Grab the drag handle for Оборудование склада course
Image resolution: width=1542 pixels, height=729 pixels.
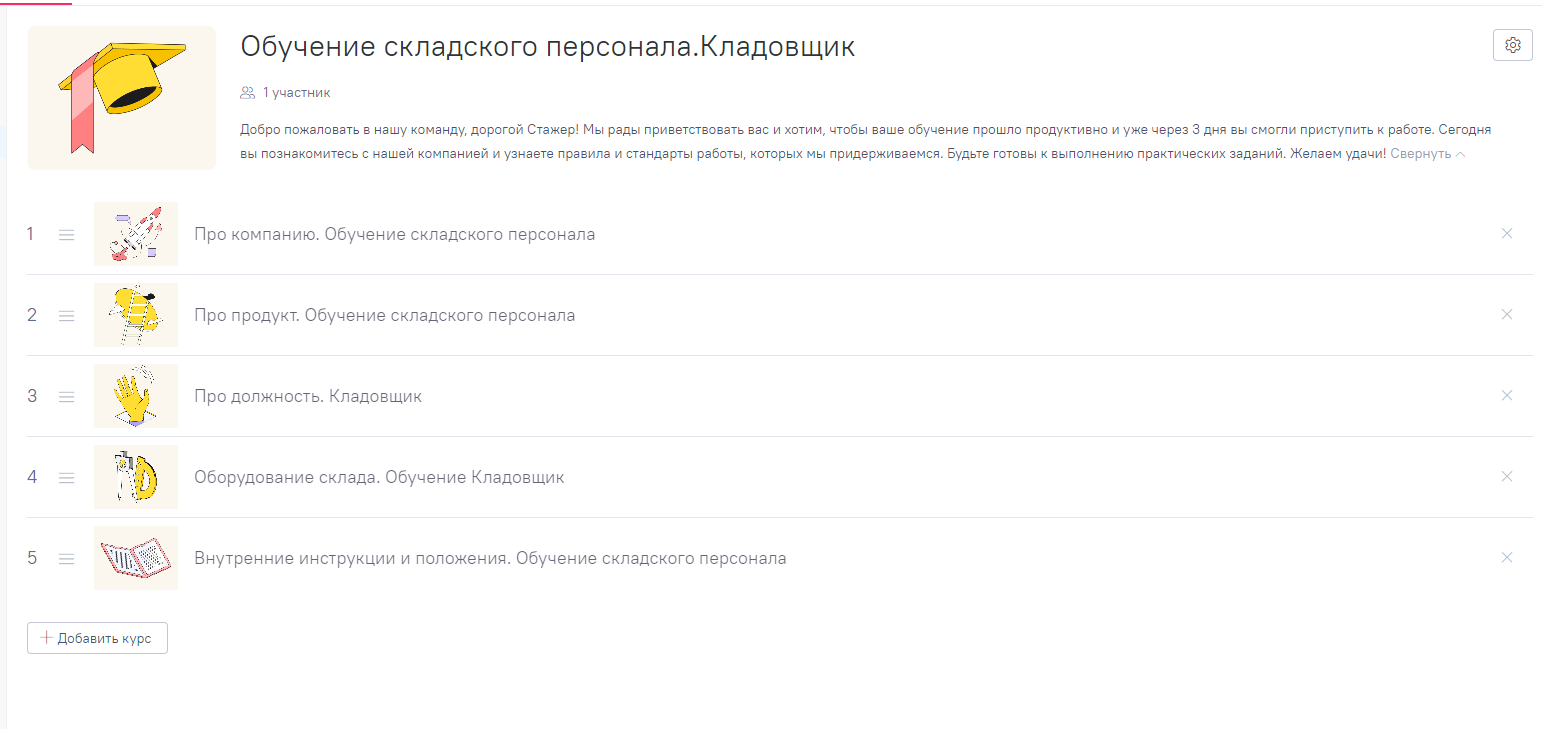67,478
